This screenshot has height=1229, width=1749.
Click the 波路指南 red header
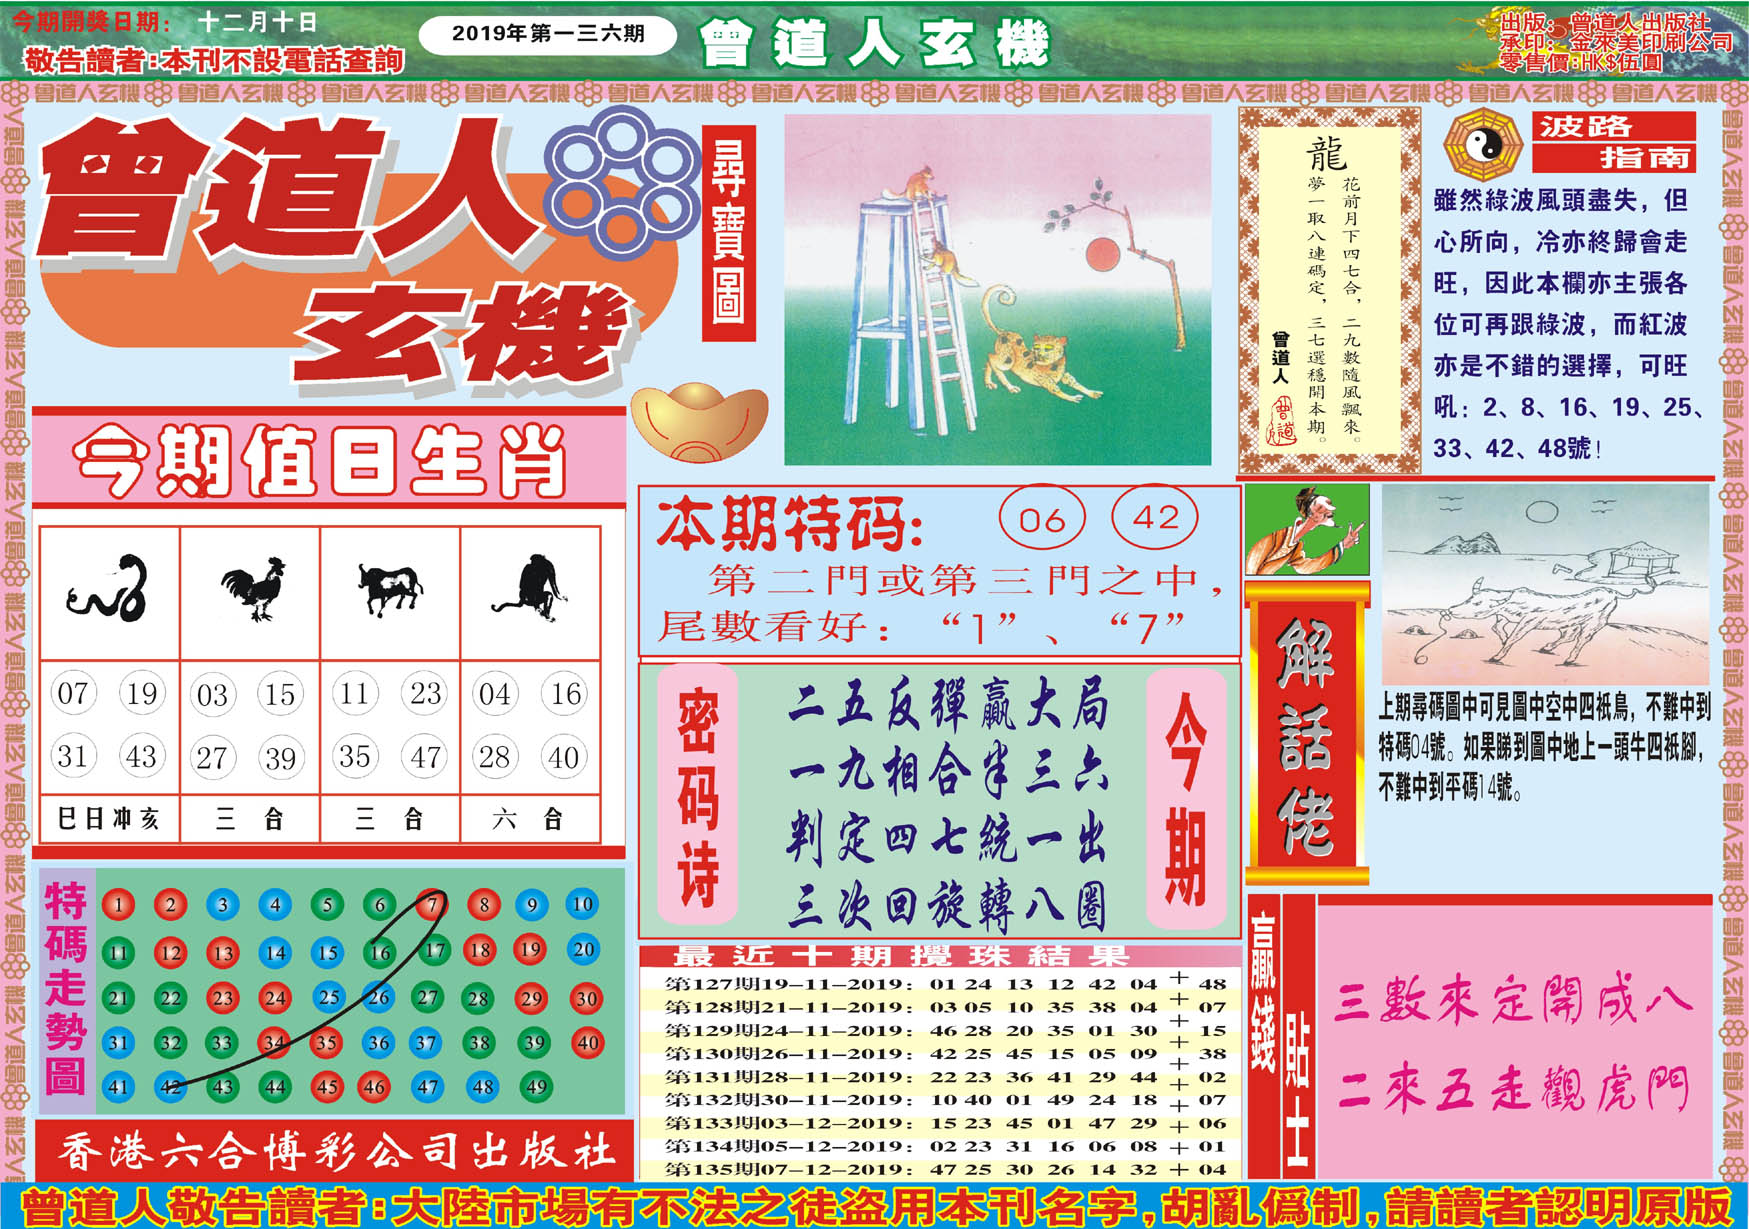click(x=1613, y=142)
